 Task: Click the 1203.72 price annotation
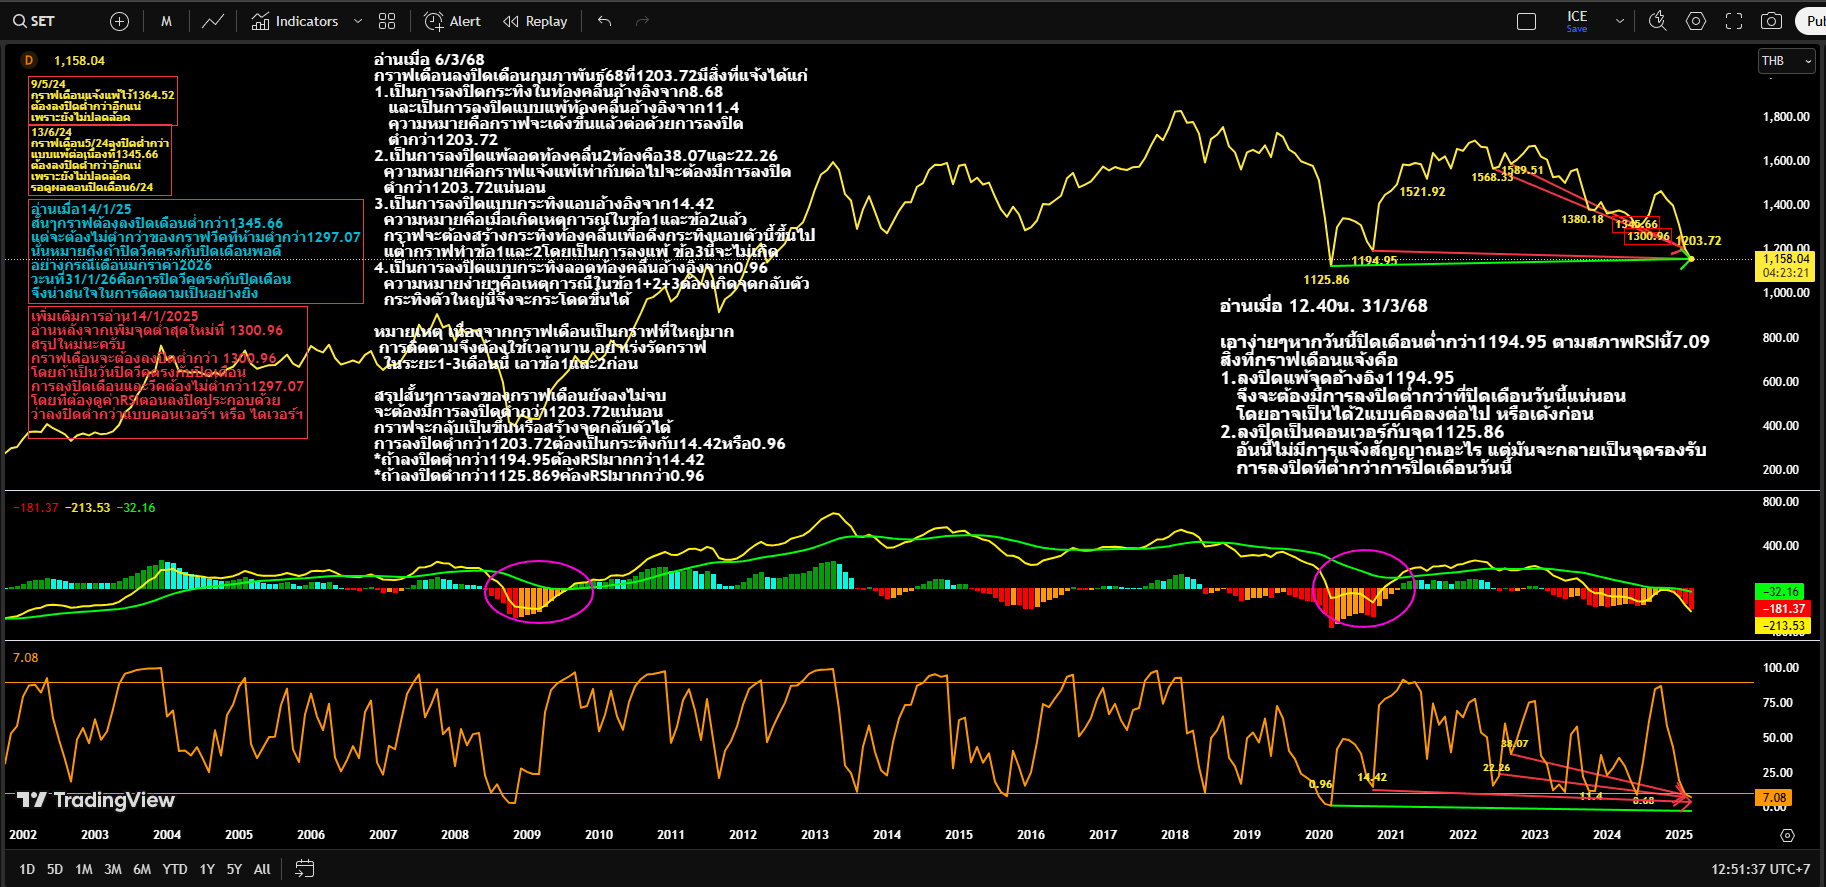1699,241
